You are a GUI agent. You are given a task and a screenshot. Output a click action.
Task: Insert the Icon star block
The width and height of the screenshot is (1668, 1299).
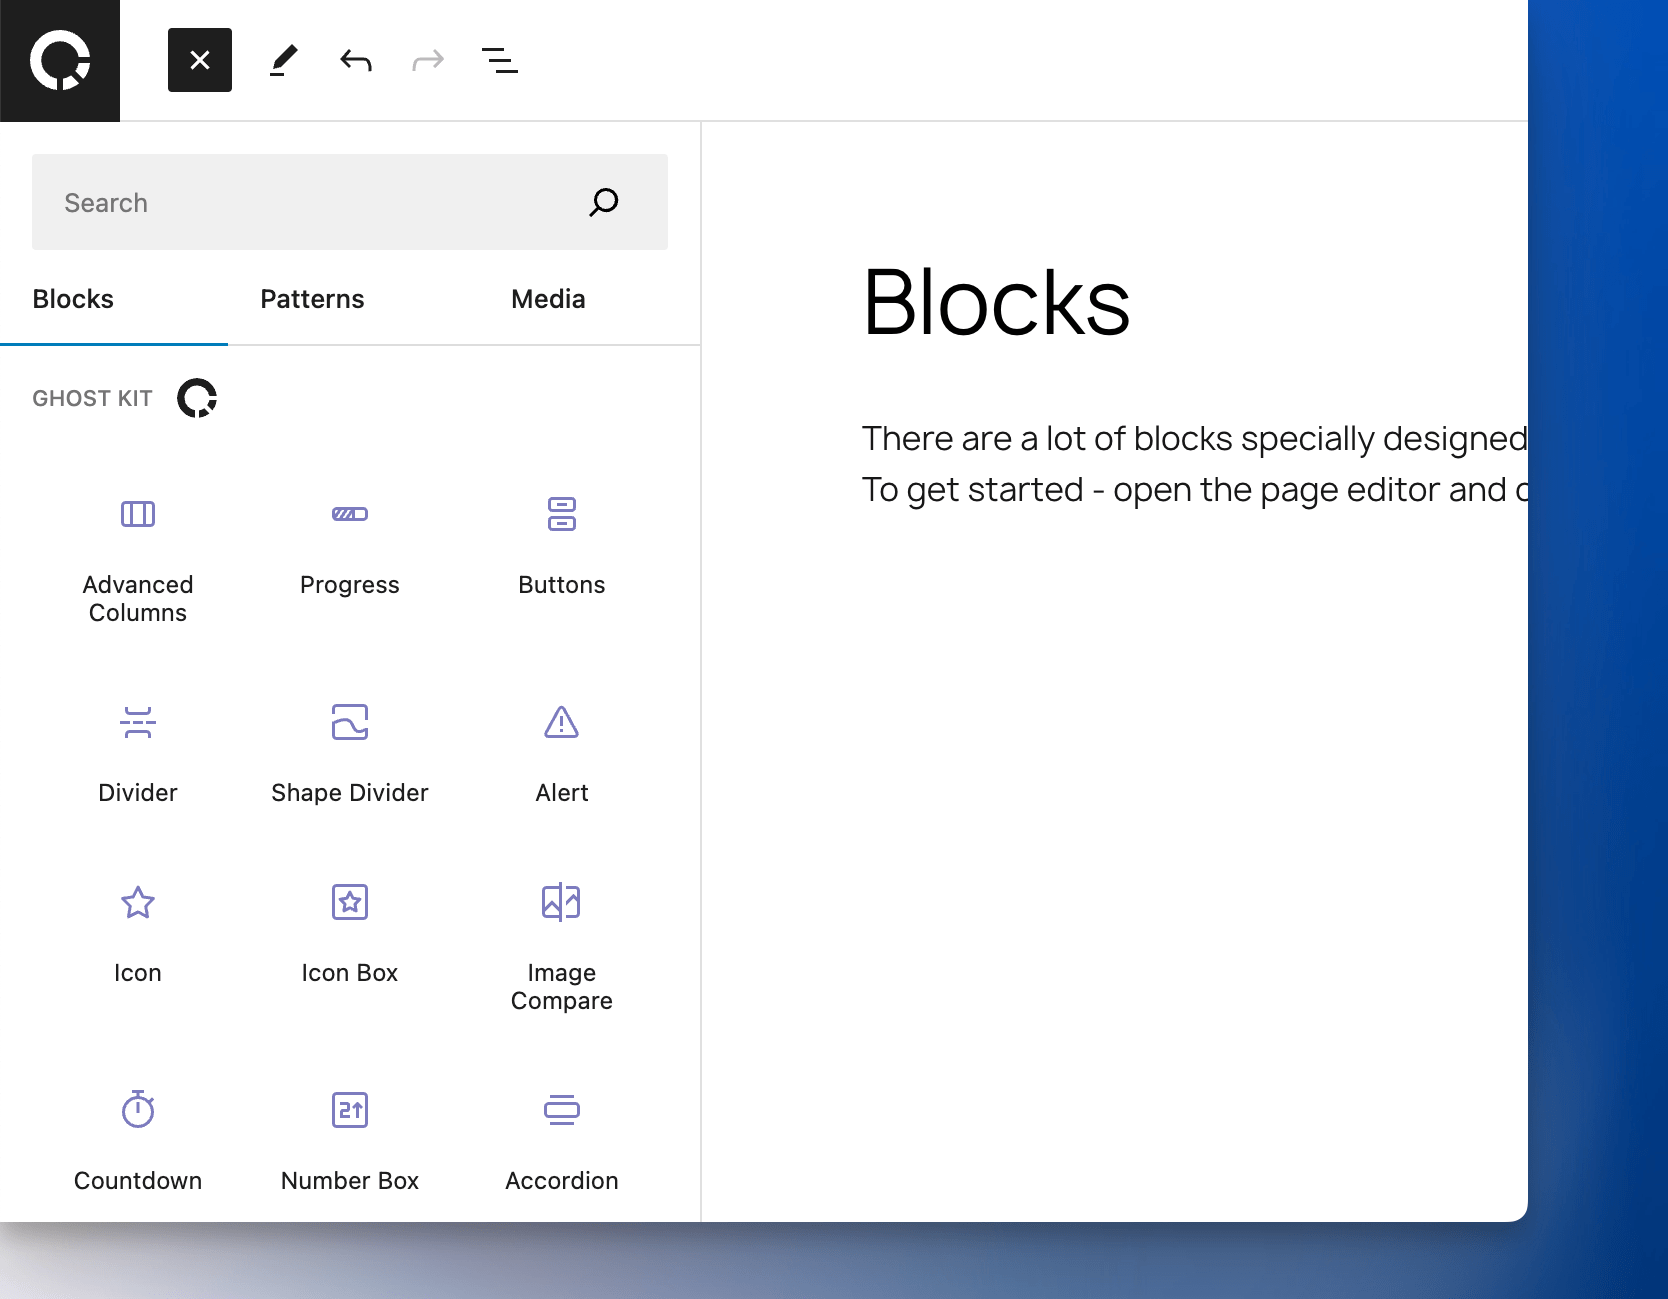(x=138, y=934)
